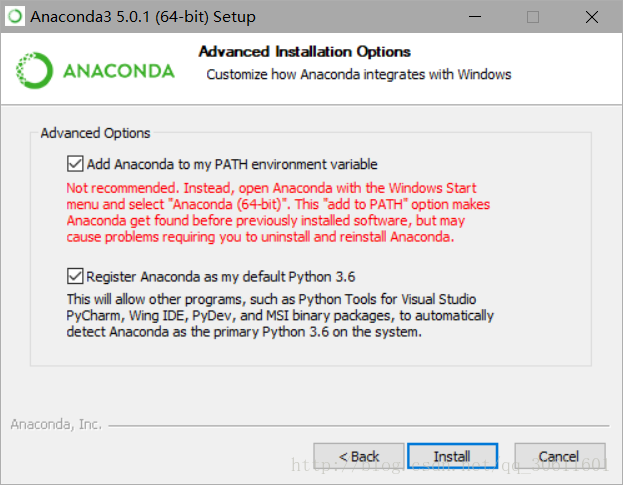Click the "Add Anaconda to my PATH environment variable" label
This screenshot has width=623, height=485.
[232, 164]
